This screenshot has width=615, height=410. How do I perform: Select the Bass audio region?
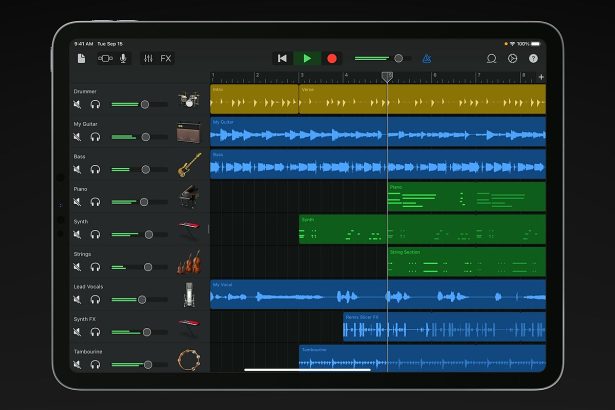[x=378, y=164]
